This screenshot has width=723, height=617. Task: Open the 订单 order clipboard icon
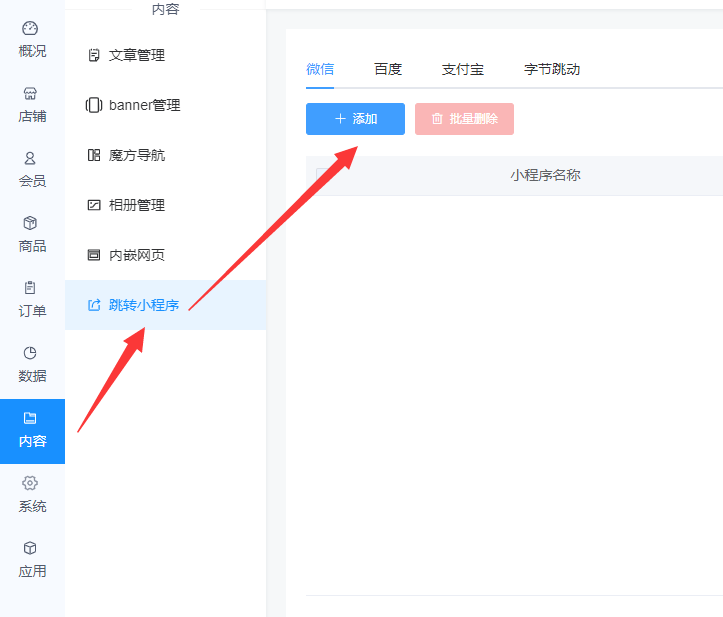click(x=30, y=288)
